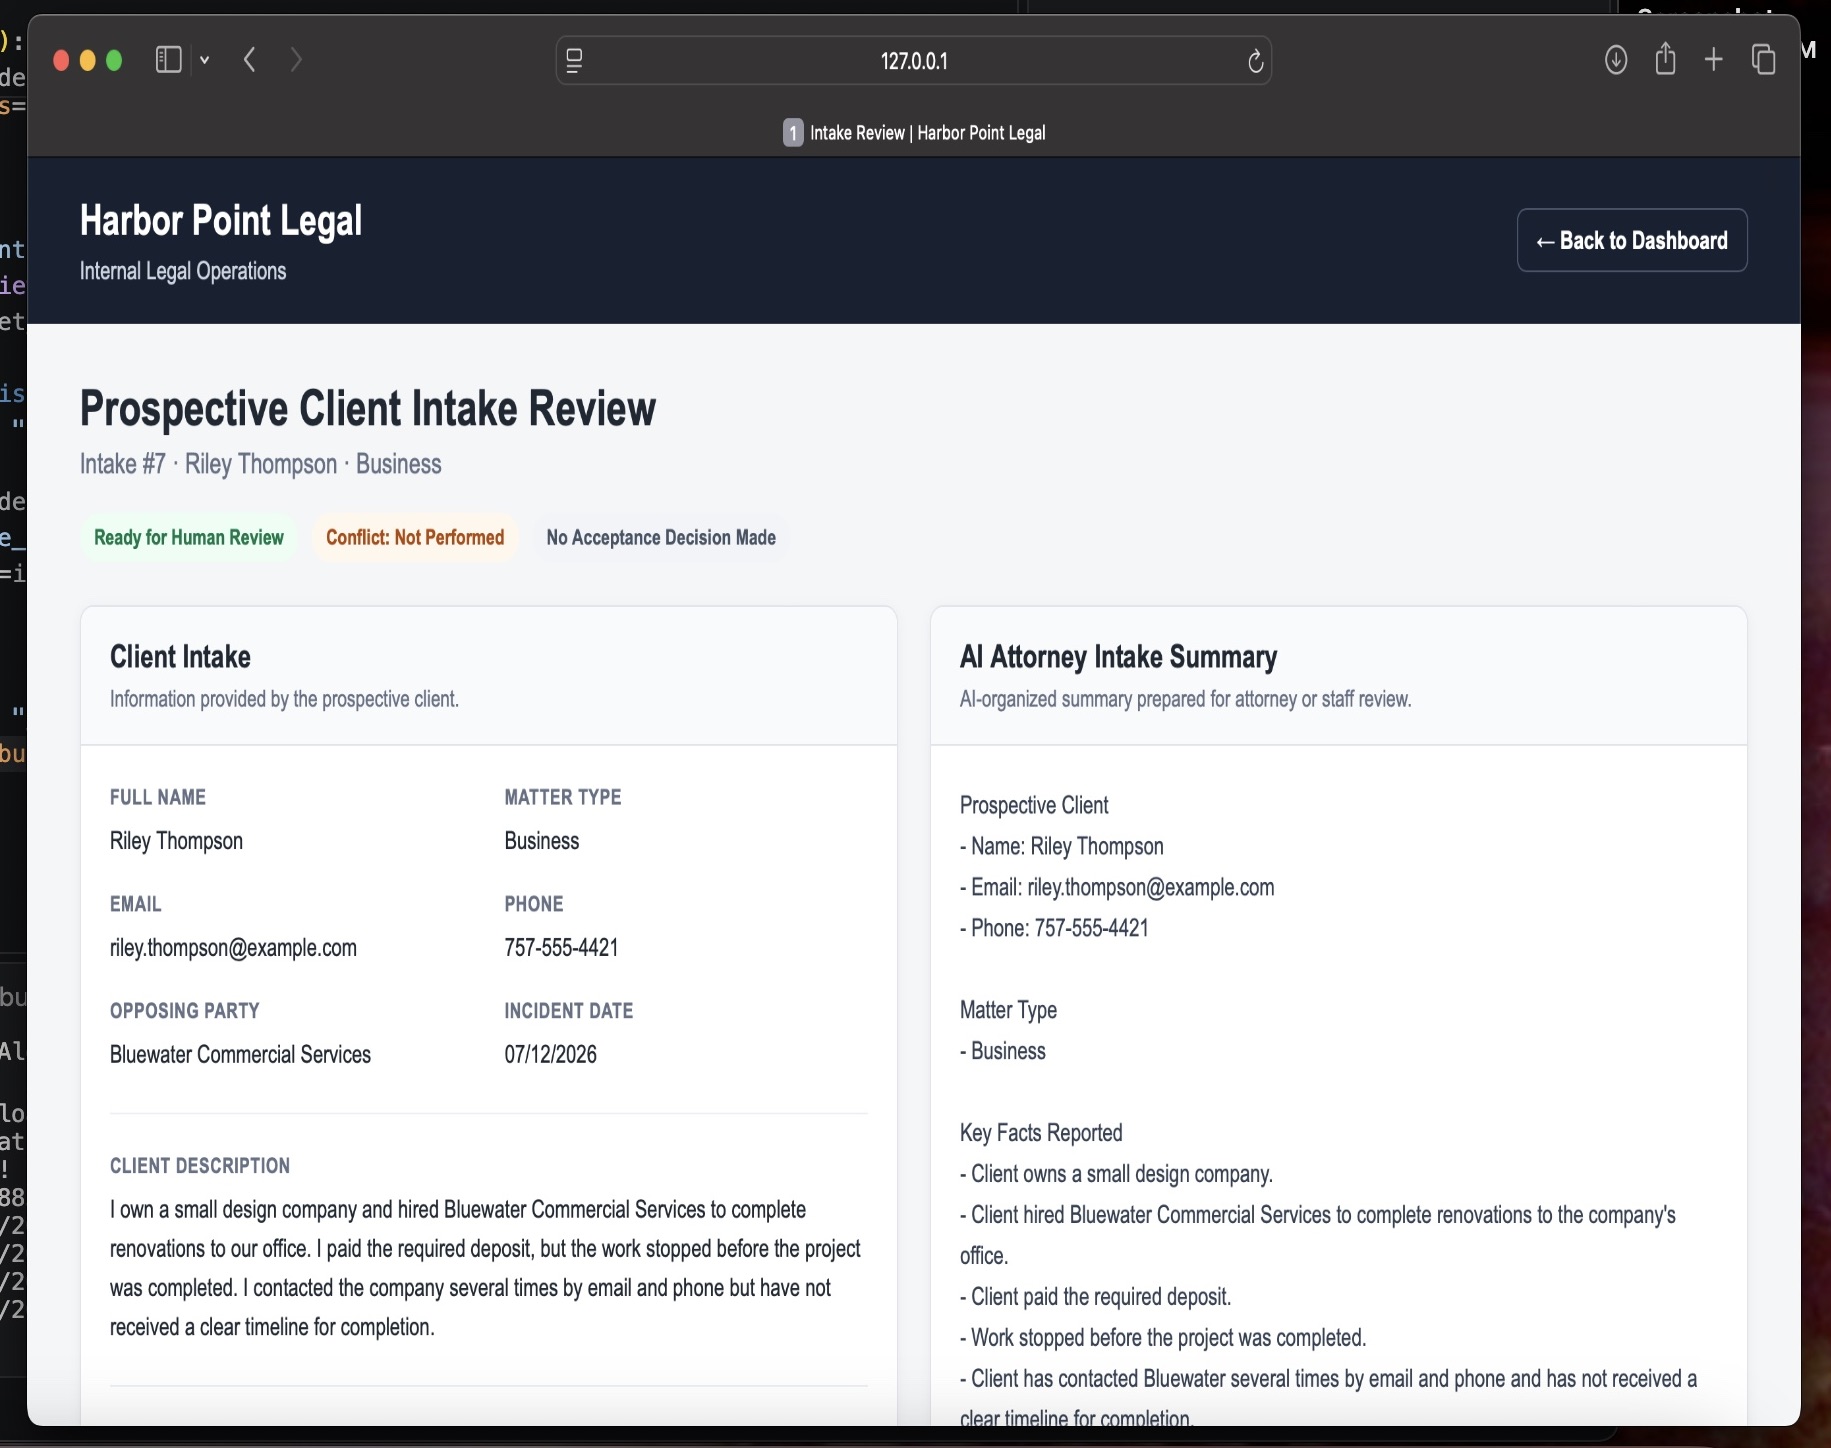Screen dimensions: 1831x1448
Task: Click the Matter Type value Business in Client Intake
Action: coord(542,841)
